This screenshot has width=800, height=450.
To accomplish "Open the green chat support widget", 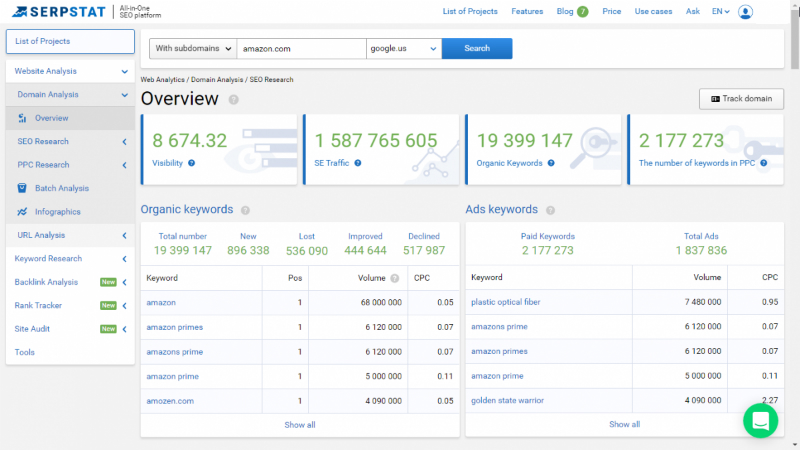I will pos(760,420).
